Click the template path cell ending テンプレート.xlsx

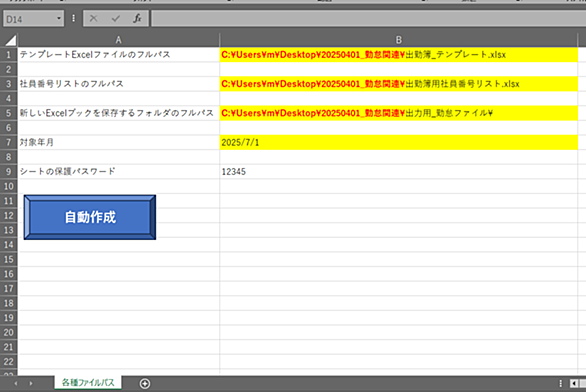pos(398,55)
